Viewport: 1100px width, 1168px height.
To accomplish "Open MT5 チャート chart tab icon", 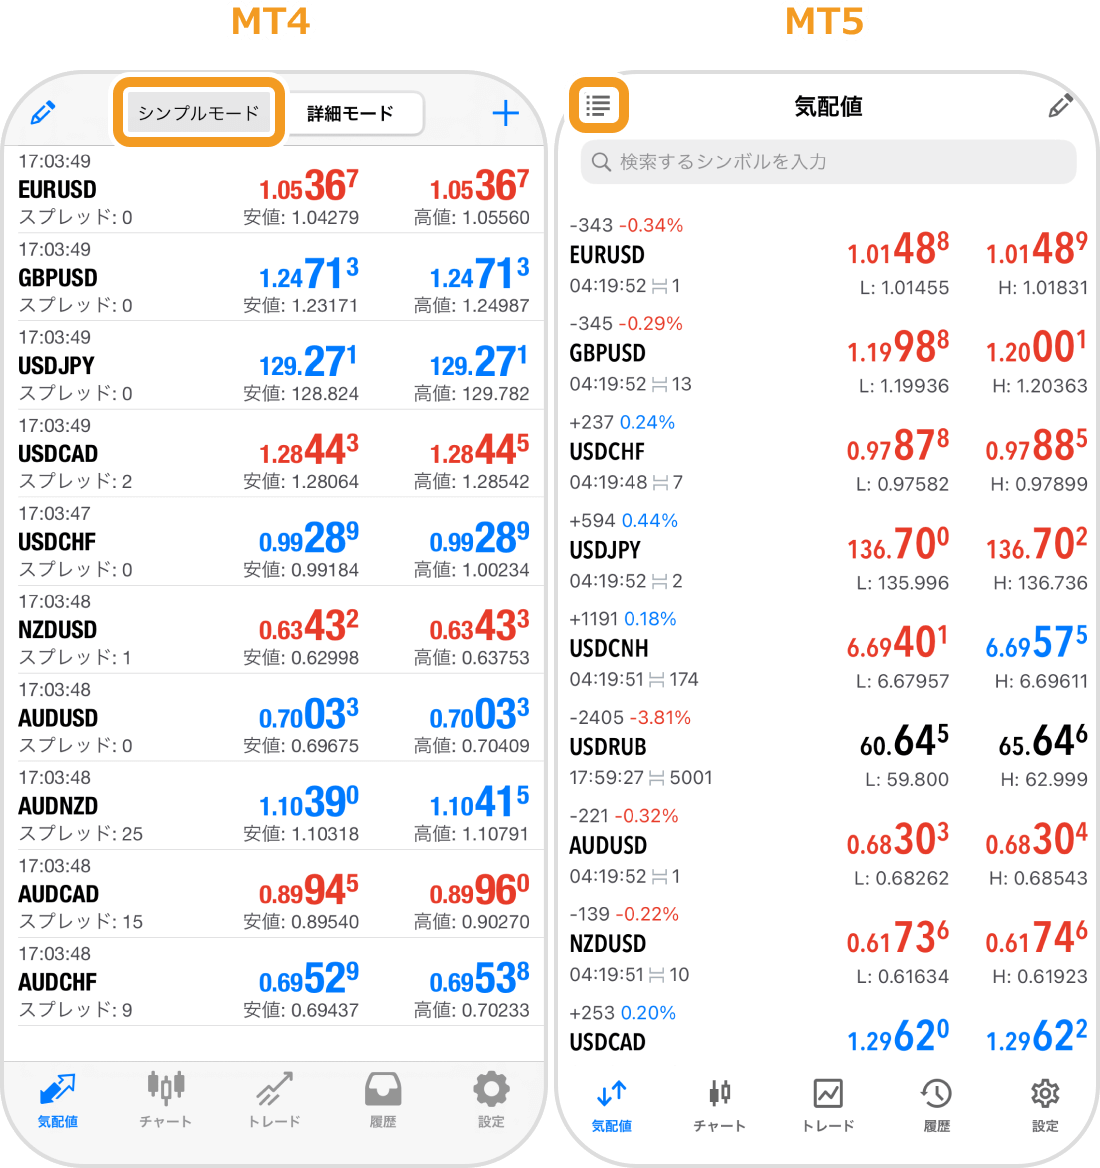I will pyautogui.click(x=719, y=1094).
